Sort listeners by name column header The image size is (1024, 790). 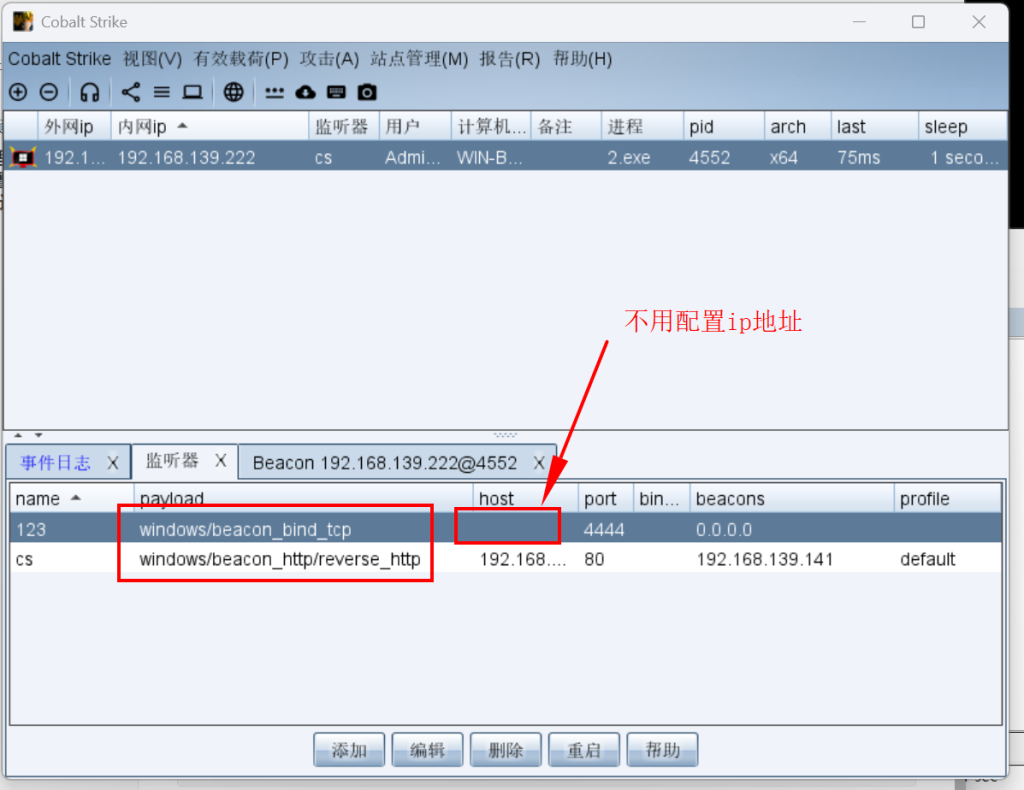point(71,499)
